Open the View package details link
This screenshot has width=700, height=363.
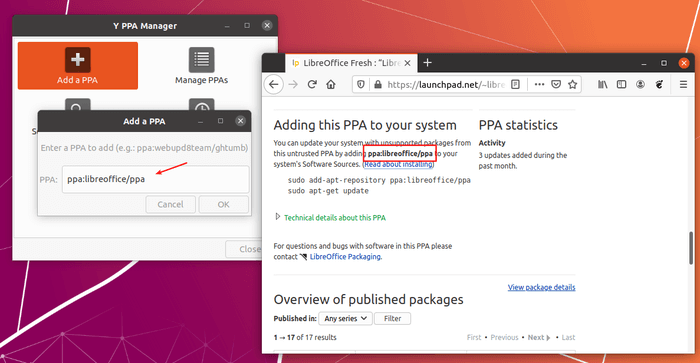(x=542, y=287)
